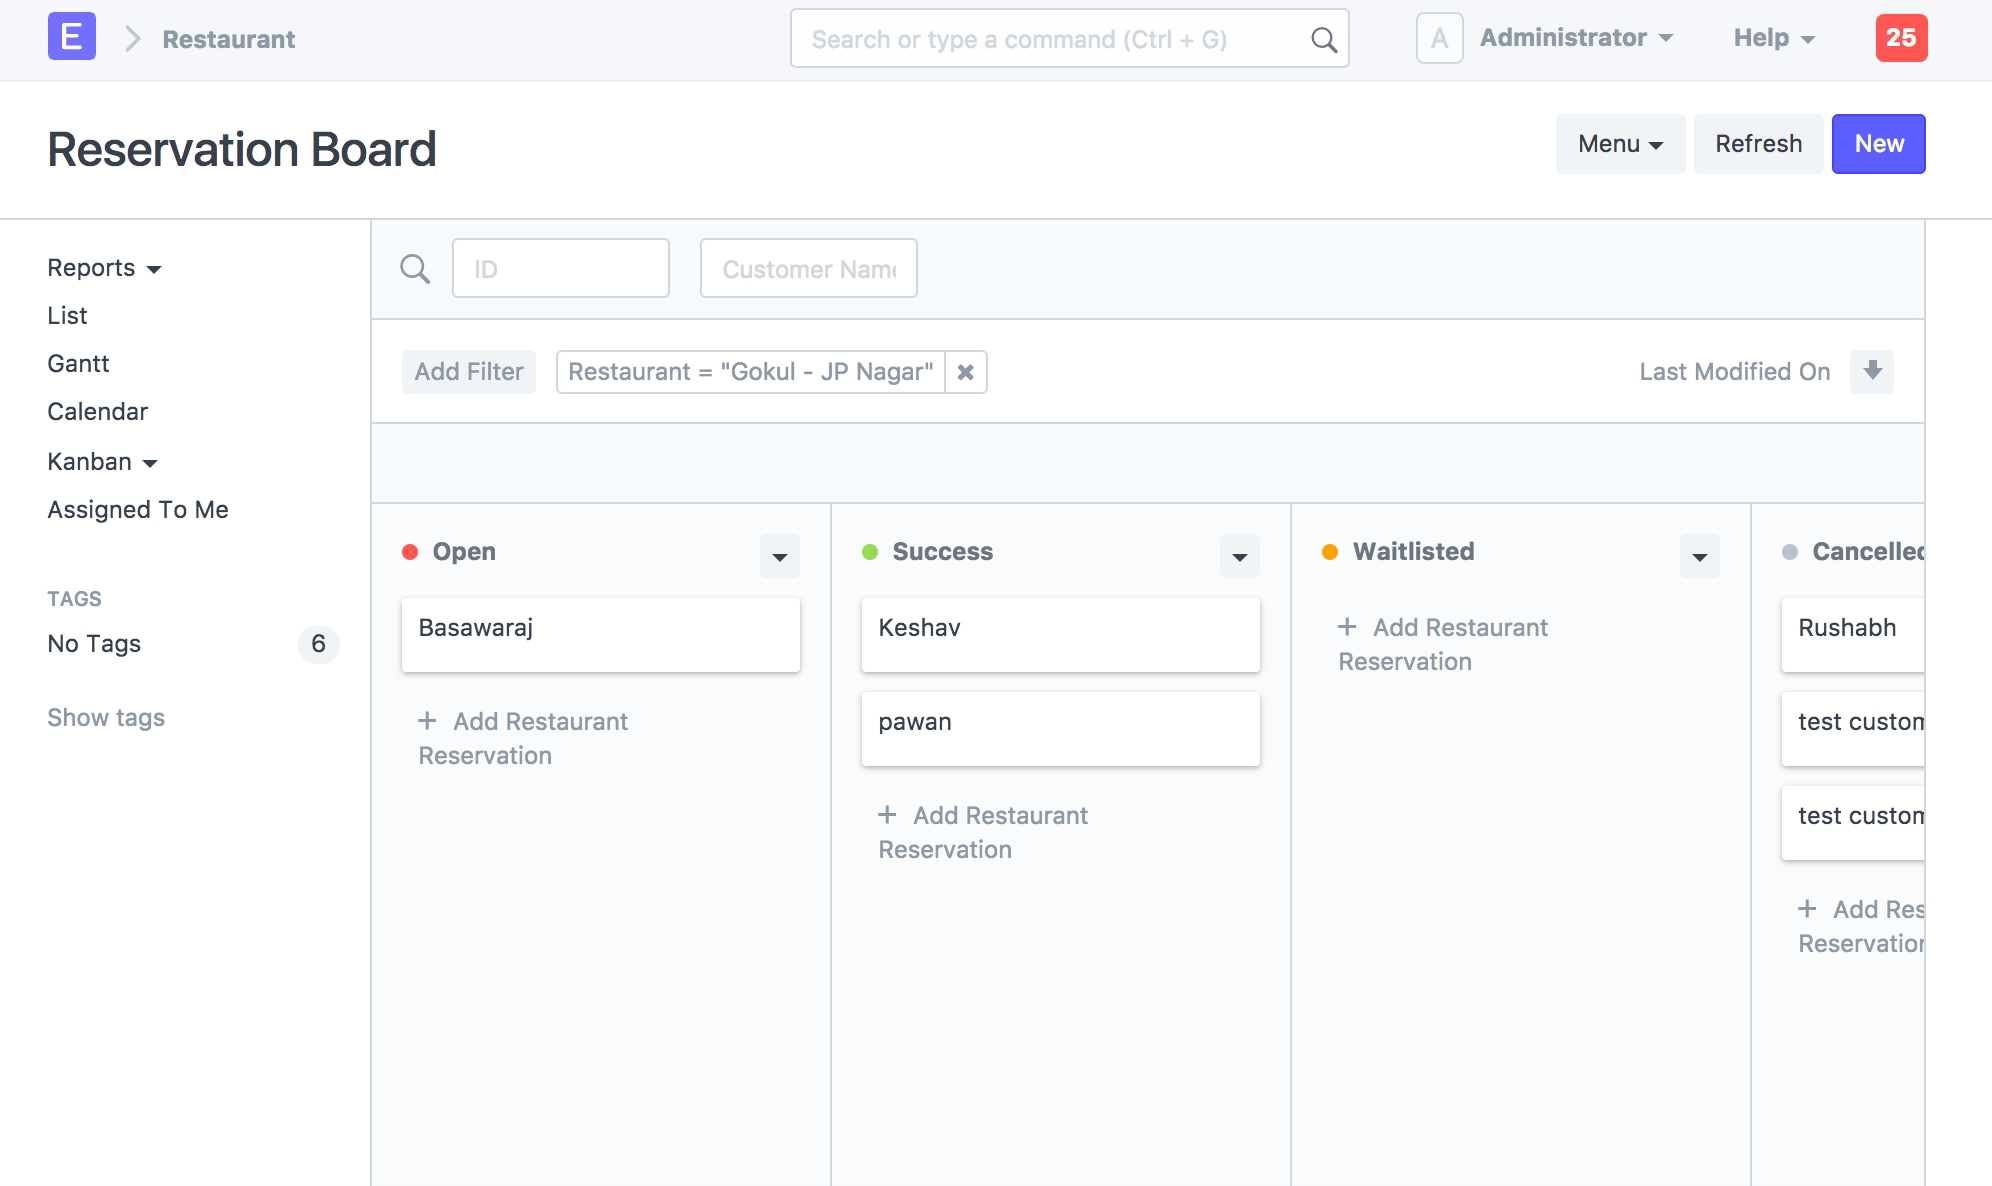This screenshot has height=1186, width=1992.
Task: Open the Help menu
Action: 1774,38
